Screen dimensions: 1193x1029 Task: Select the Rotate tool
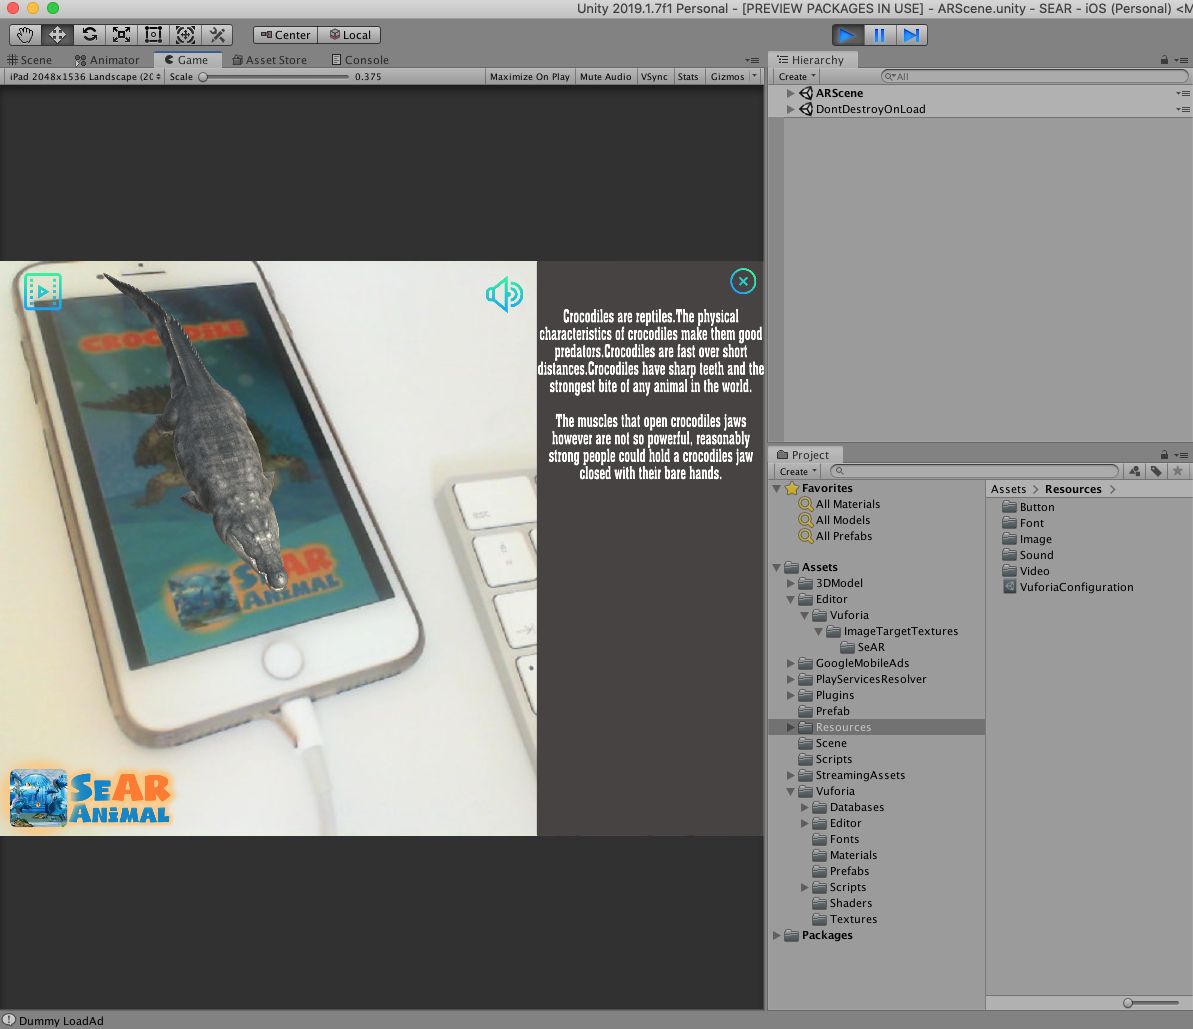pyautogui.click(x=89, y=35)
